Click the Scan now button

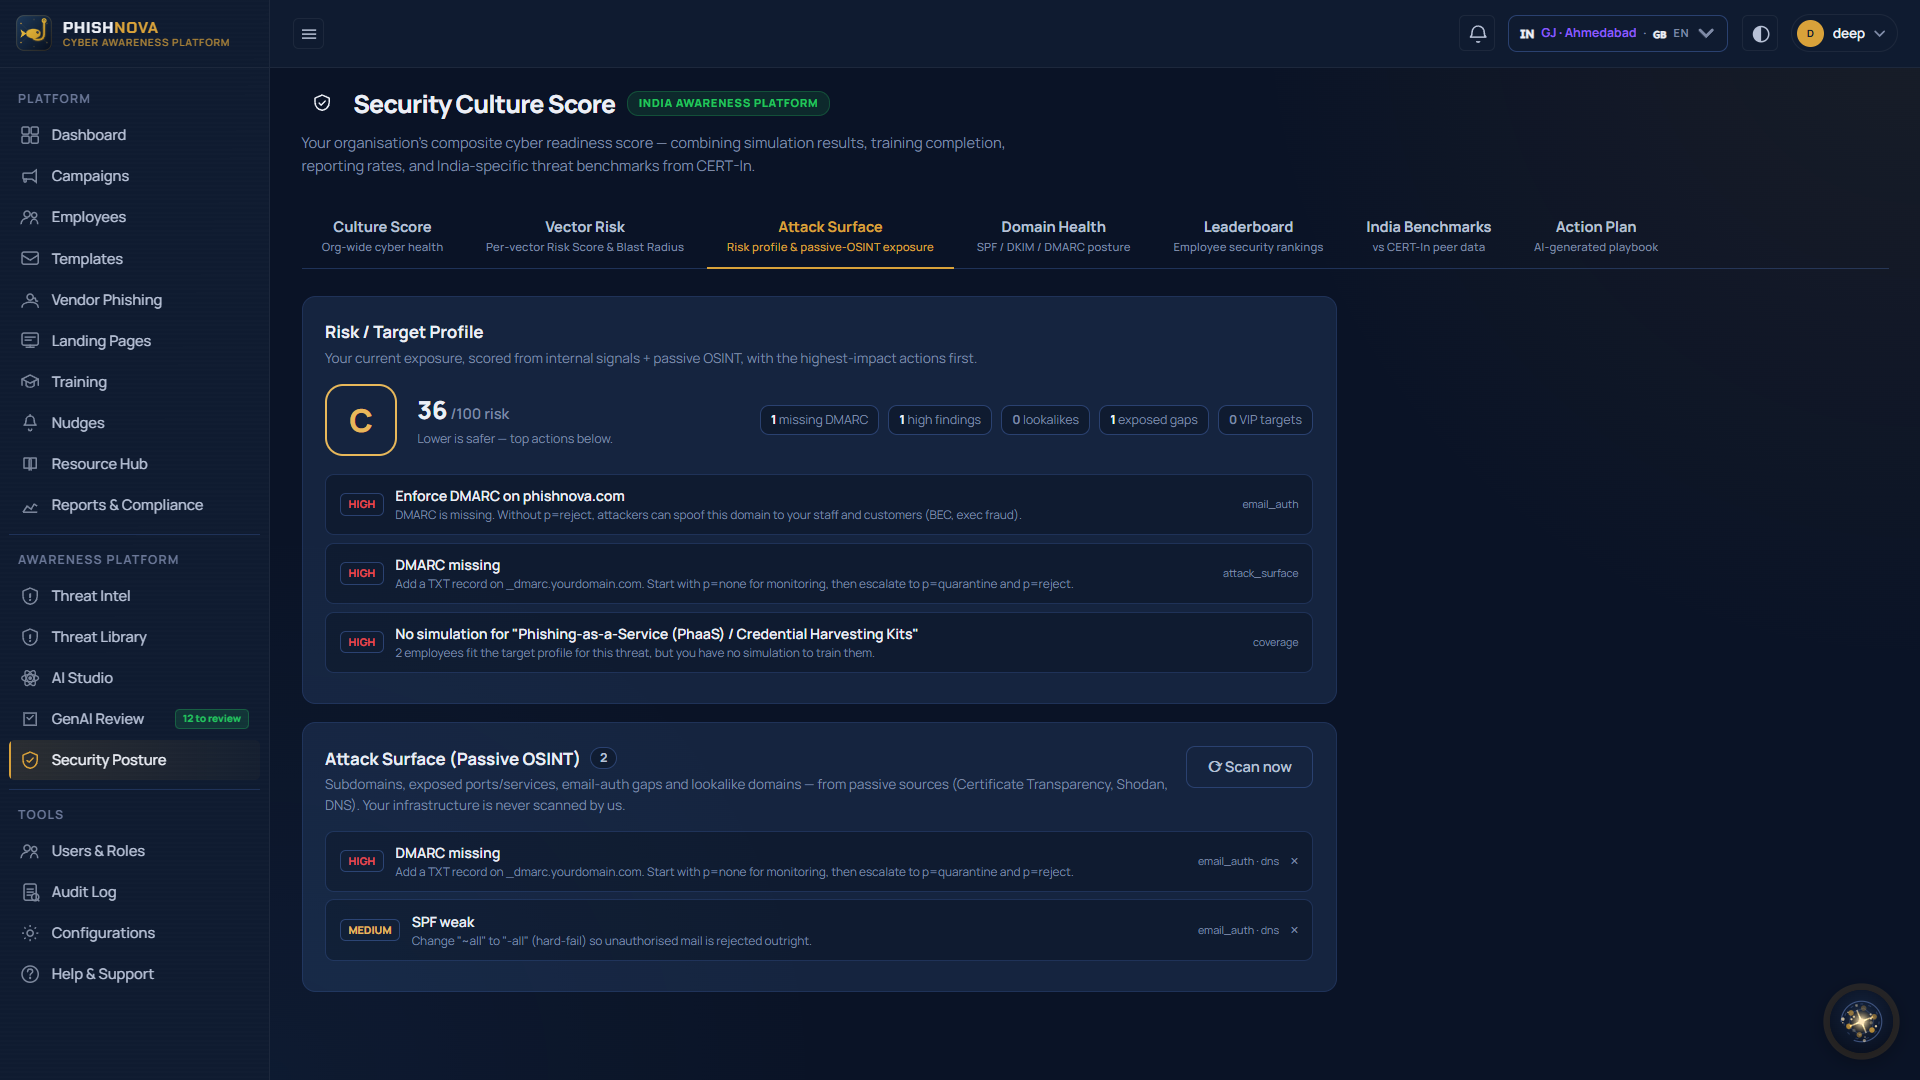[1249, 767]
